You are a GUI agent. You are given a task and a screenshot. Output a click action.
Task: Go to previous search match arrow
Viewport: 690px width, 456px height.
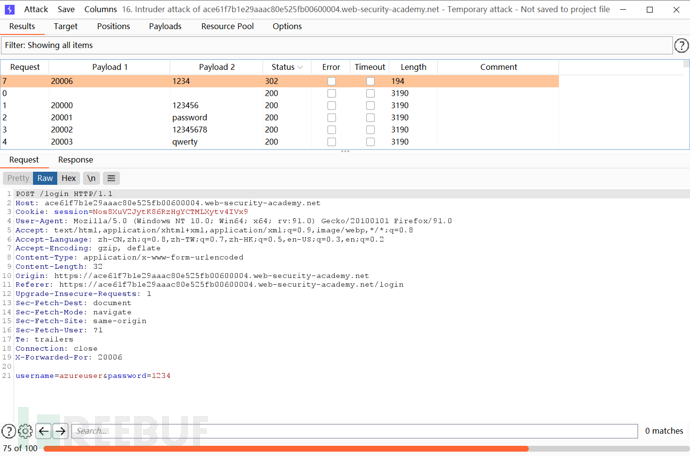point(43,431)
